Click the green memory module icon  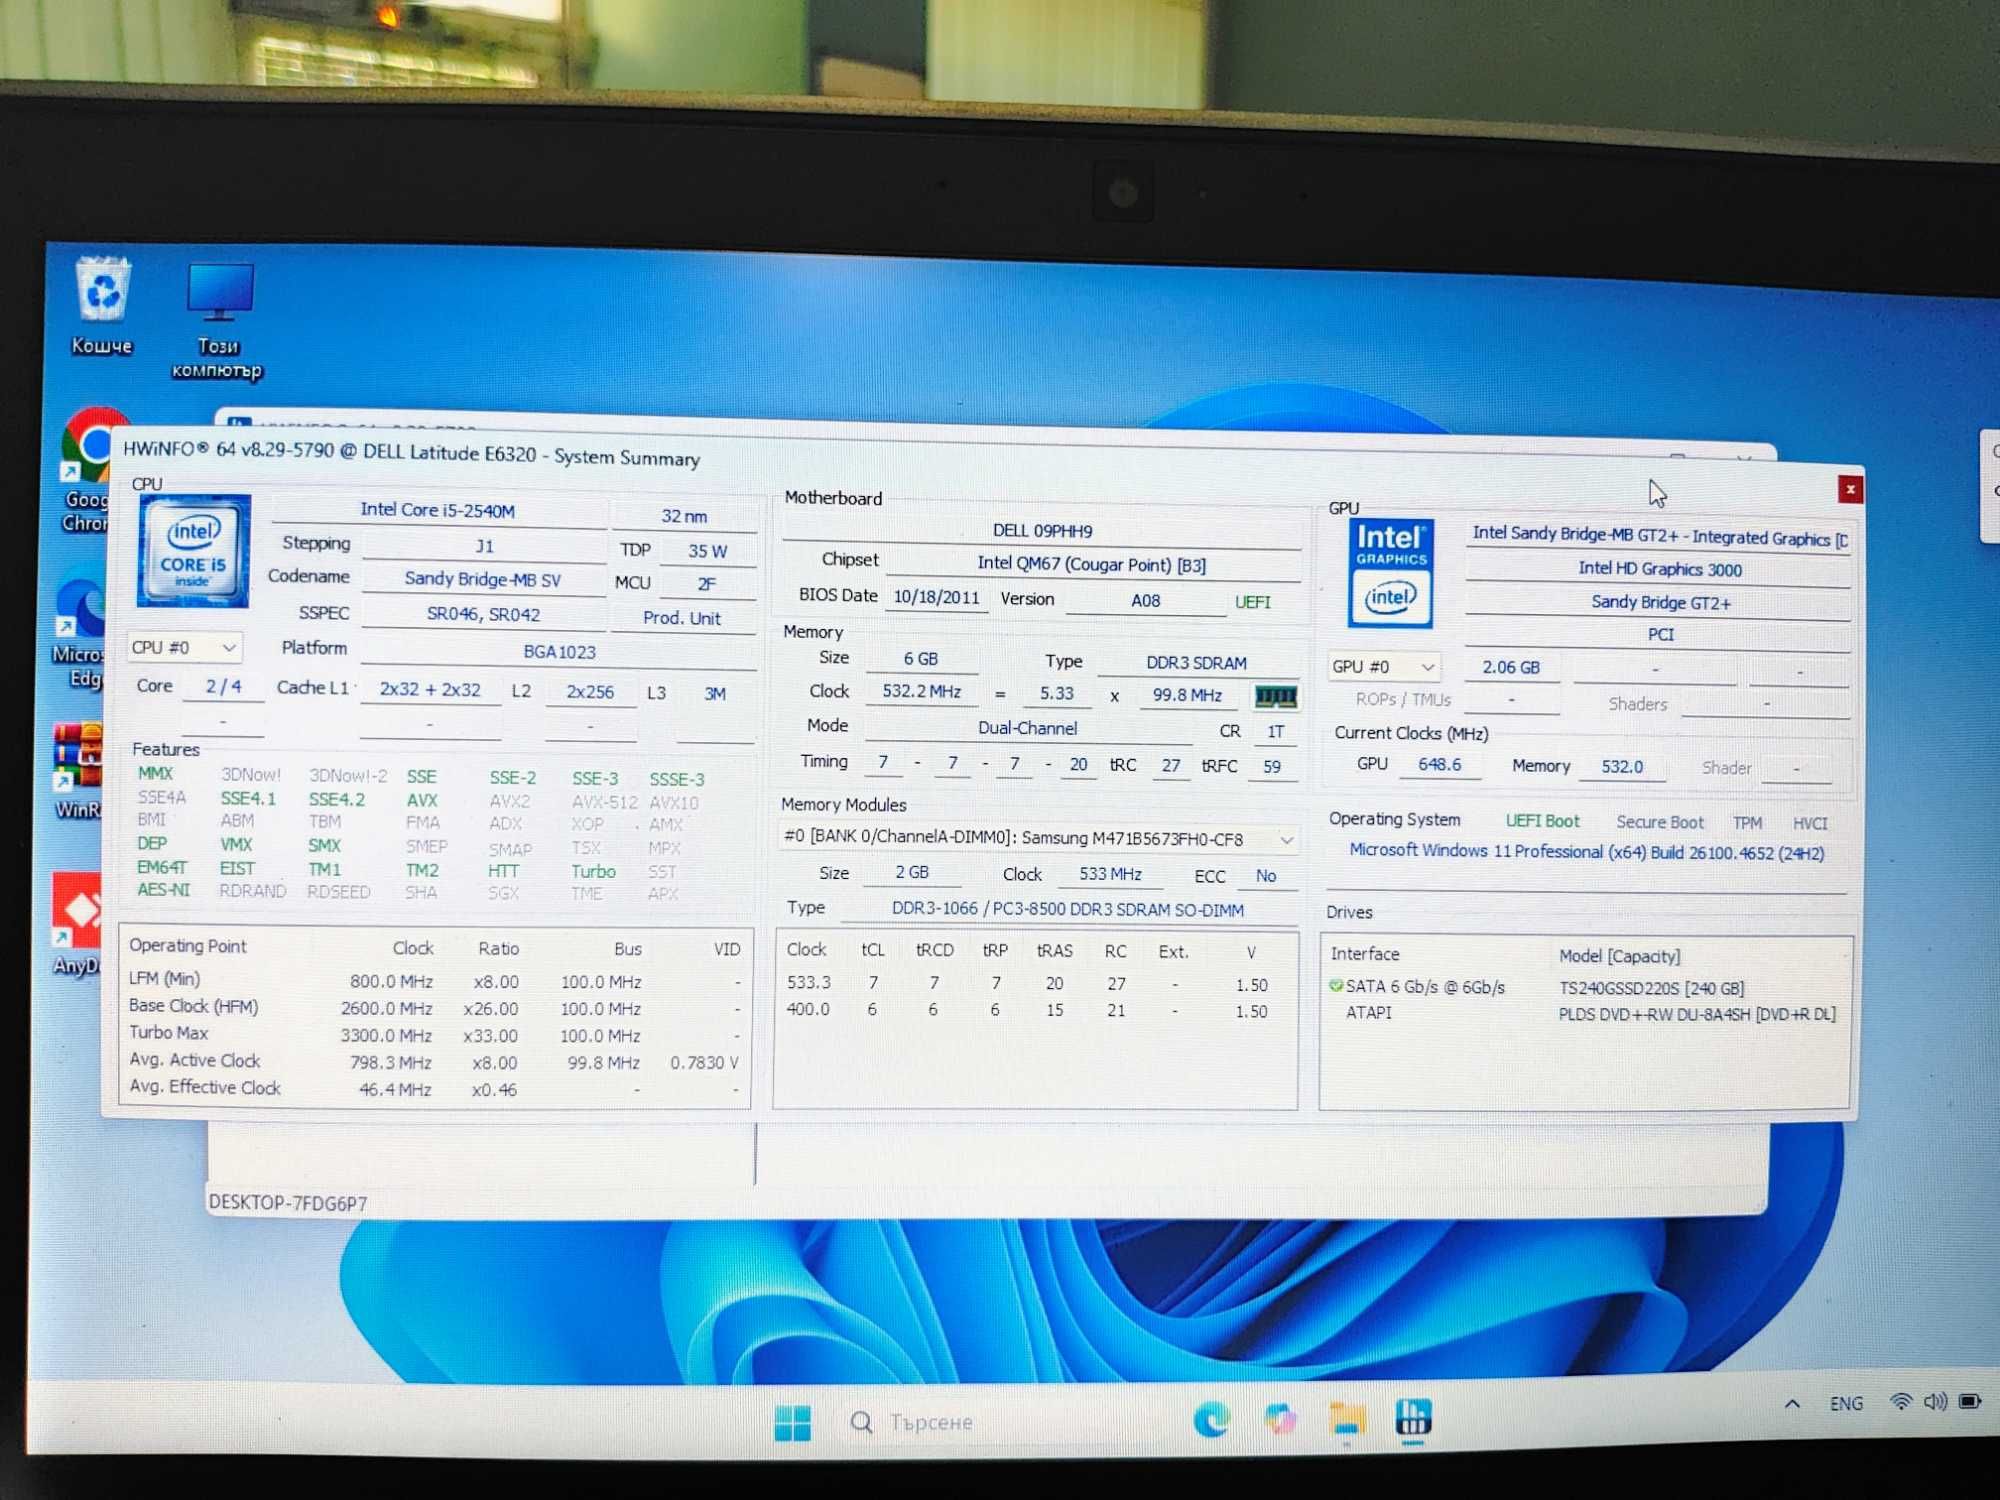tap(1275, 696)
